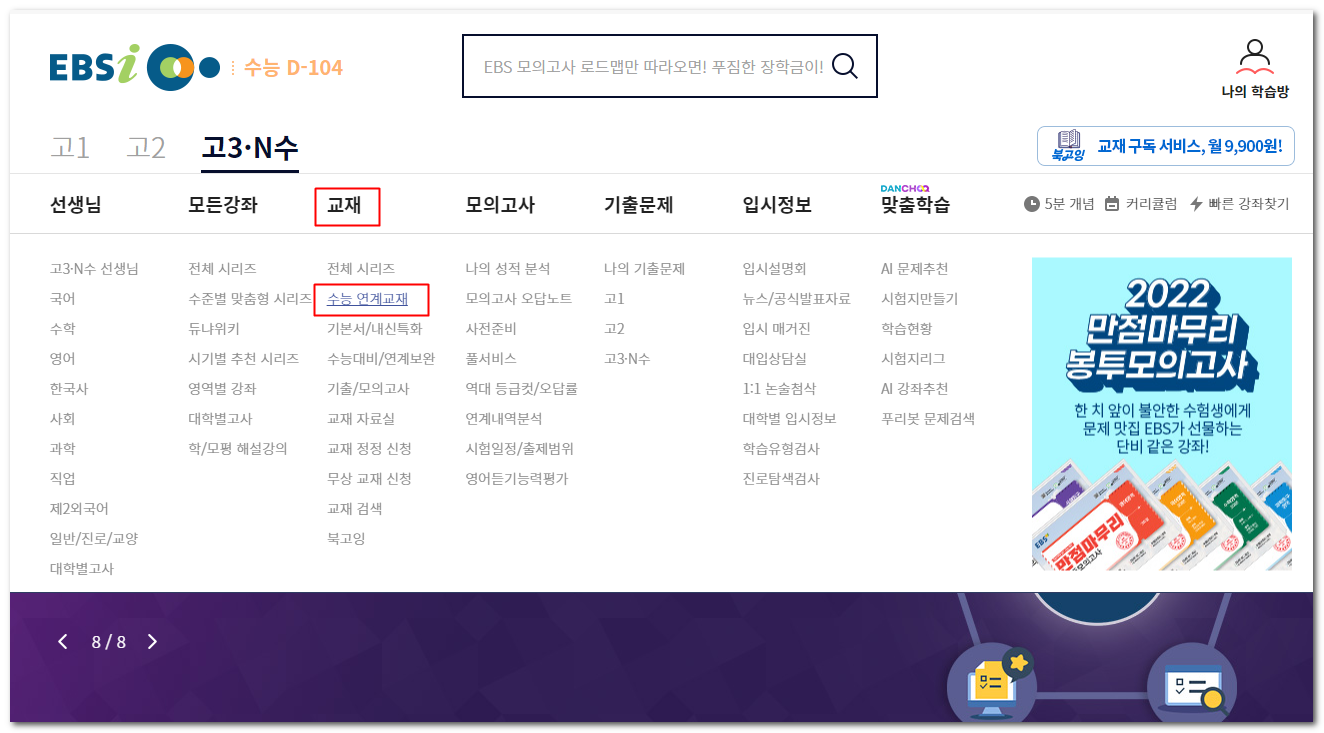
Task: Open 시험지만들기 link
Action: 919,299
